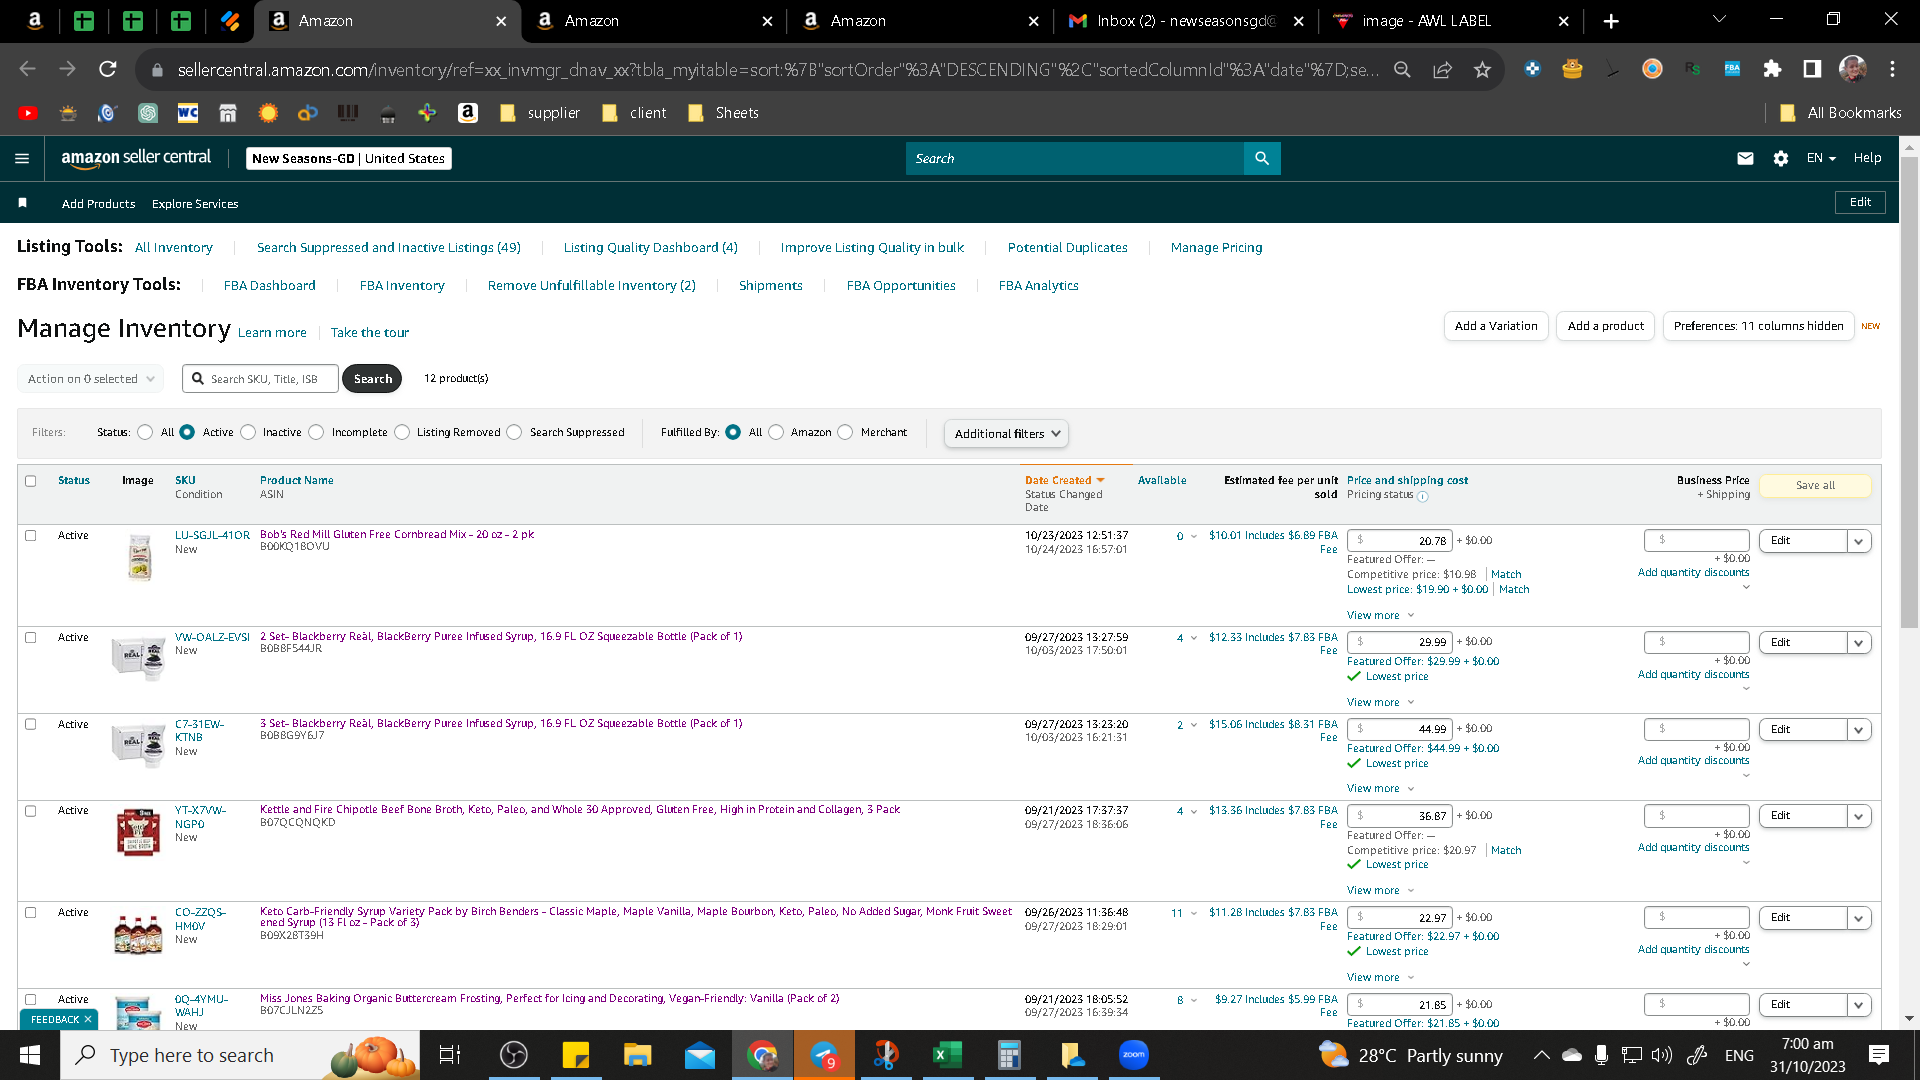Select the All status radio button
The width and height of the screenshot is (1920, 1080).
[146, 433]
